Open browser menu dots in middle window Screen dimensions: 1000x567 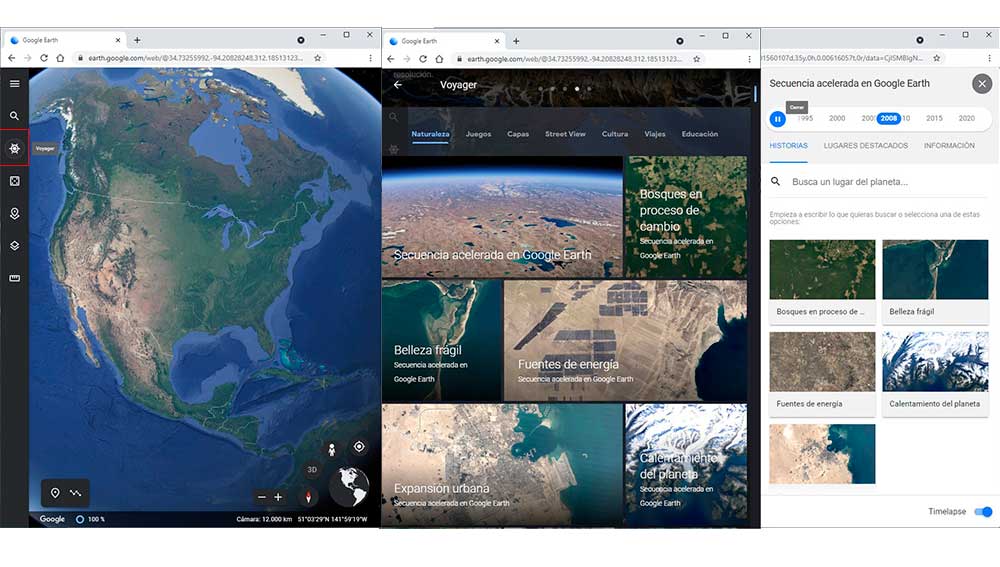point(749,59)
